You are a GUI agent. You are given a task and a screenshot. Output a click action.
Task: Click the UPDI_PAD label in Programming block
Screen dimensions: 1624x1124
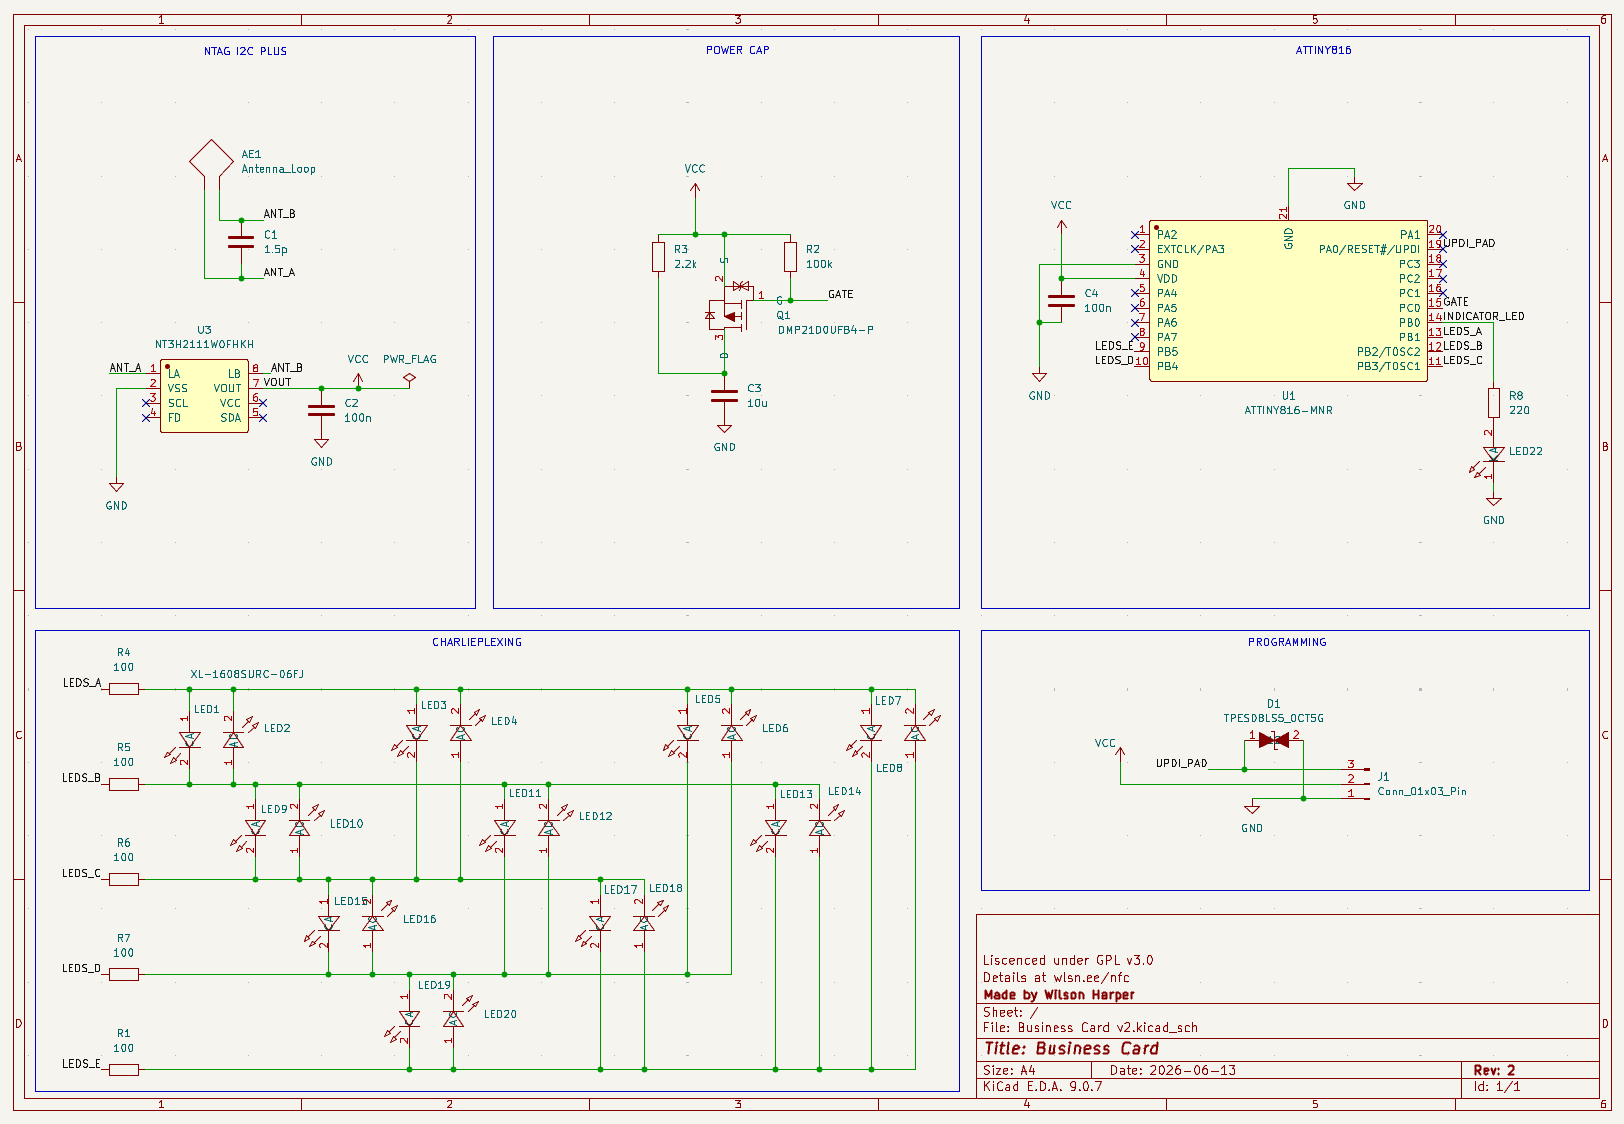click(1181, 763)
